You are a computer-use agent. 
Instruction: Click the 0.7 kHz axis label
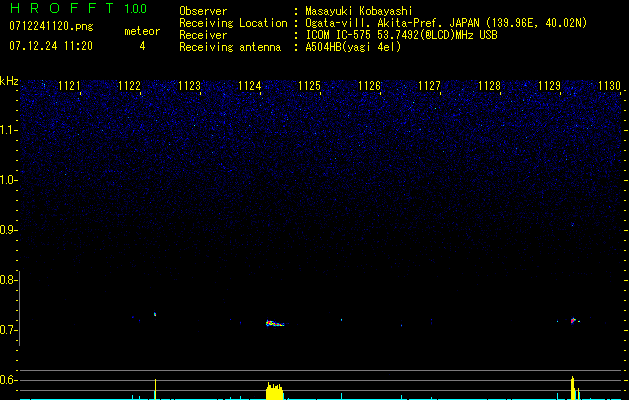pos(8,330)
